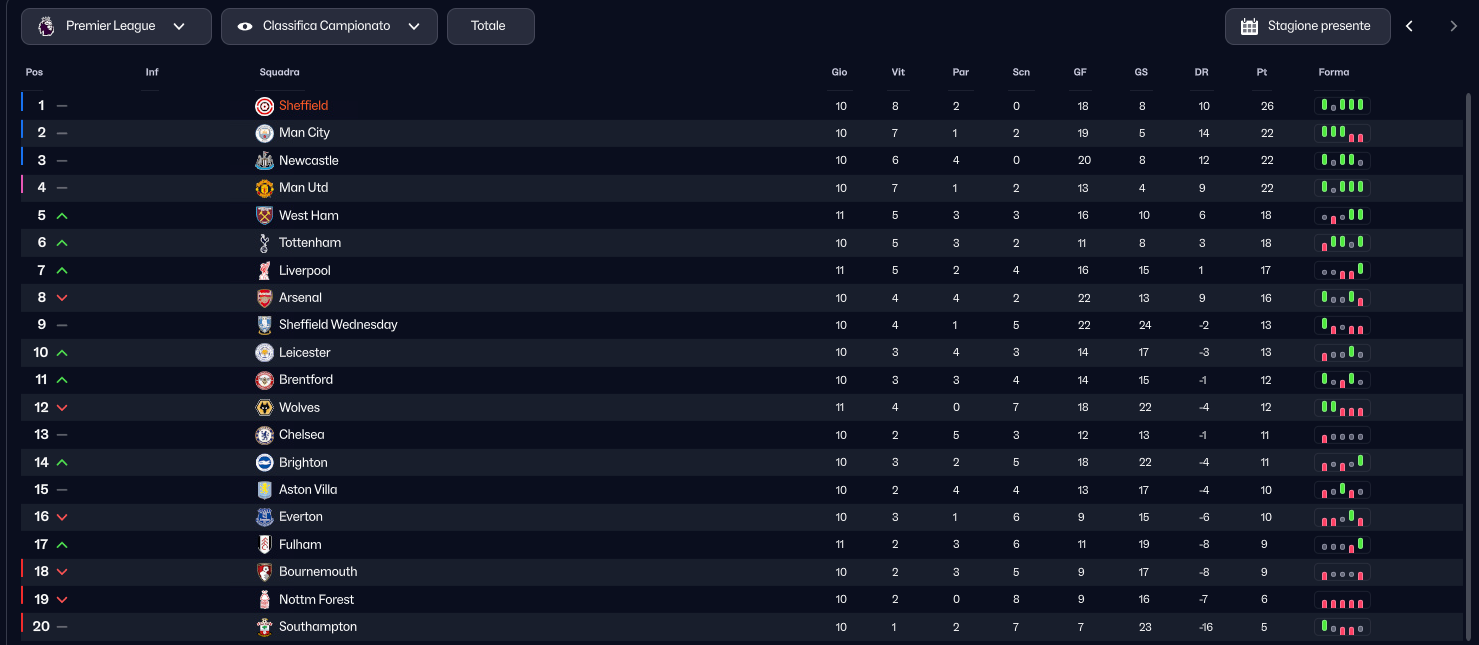Click the Newcastle crest icon
Screen dimensions: 1479x645
pyautogui.click(x=264, y=161)
